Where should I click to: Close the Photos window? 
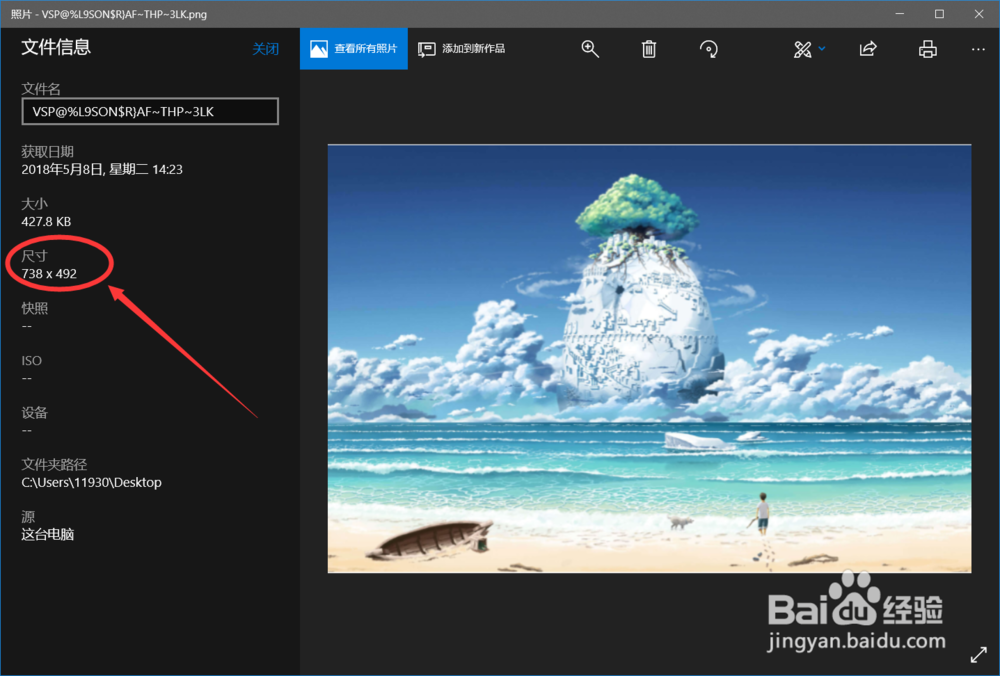[x=979, y=14]
